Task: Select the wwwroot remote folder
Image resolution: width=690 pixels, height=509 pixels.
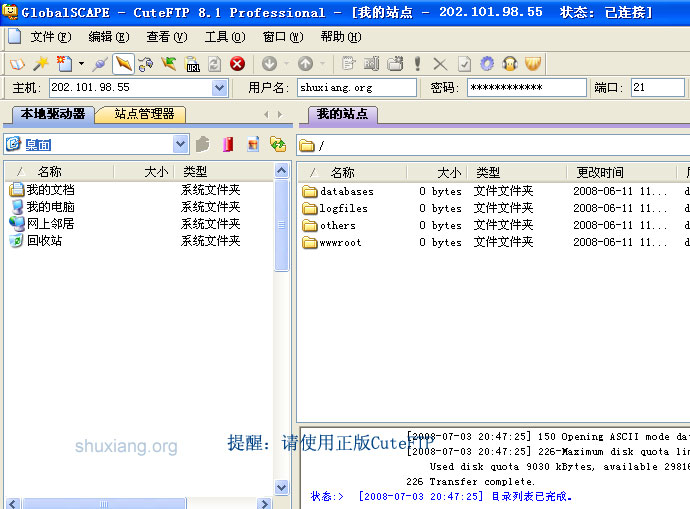Action: [332, 242]
